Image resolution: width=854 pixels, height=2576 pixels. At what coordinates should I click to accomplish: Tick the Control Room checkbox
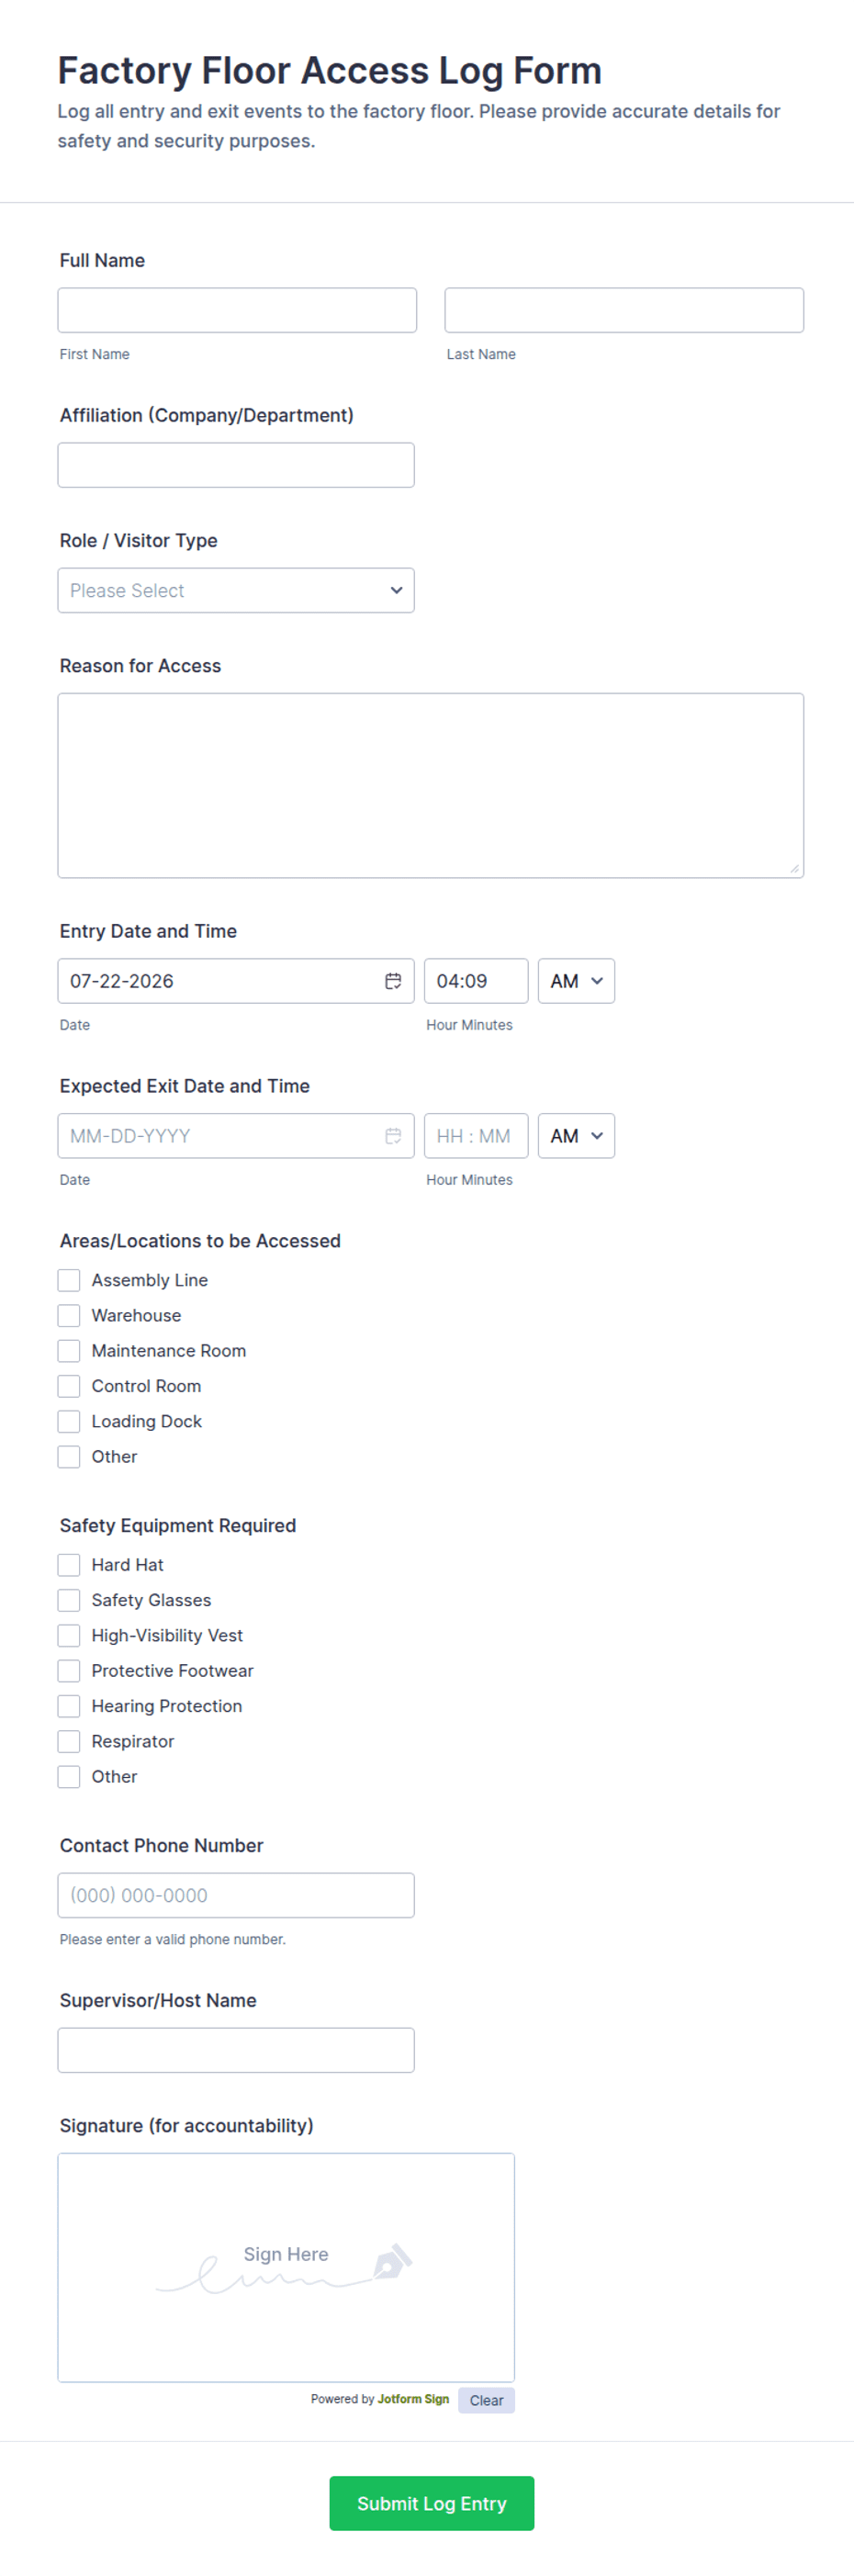(69, 1386)
